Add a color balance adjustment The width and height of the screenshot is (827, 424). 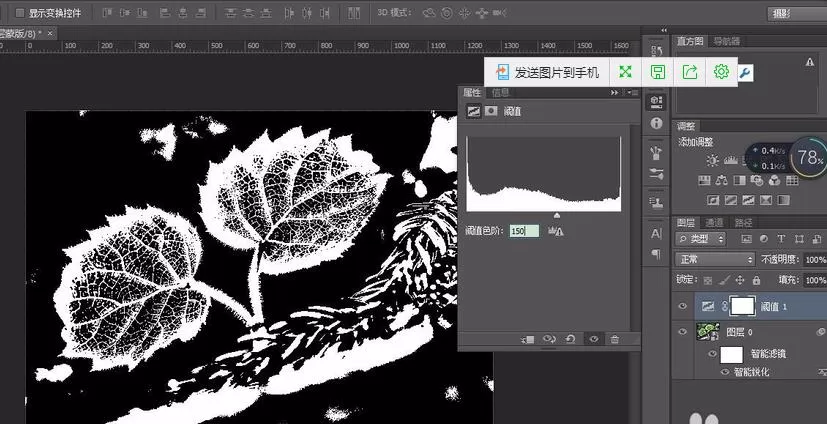coord(722,180)
